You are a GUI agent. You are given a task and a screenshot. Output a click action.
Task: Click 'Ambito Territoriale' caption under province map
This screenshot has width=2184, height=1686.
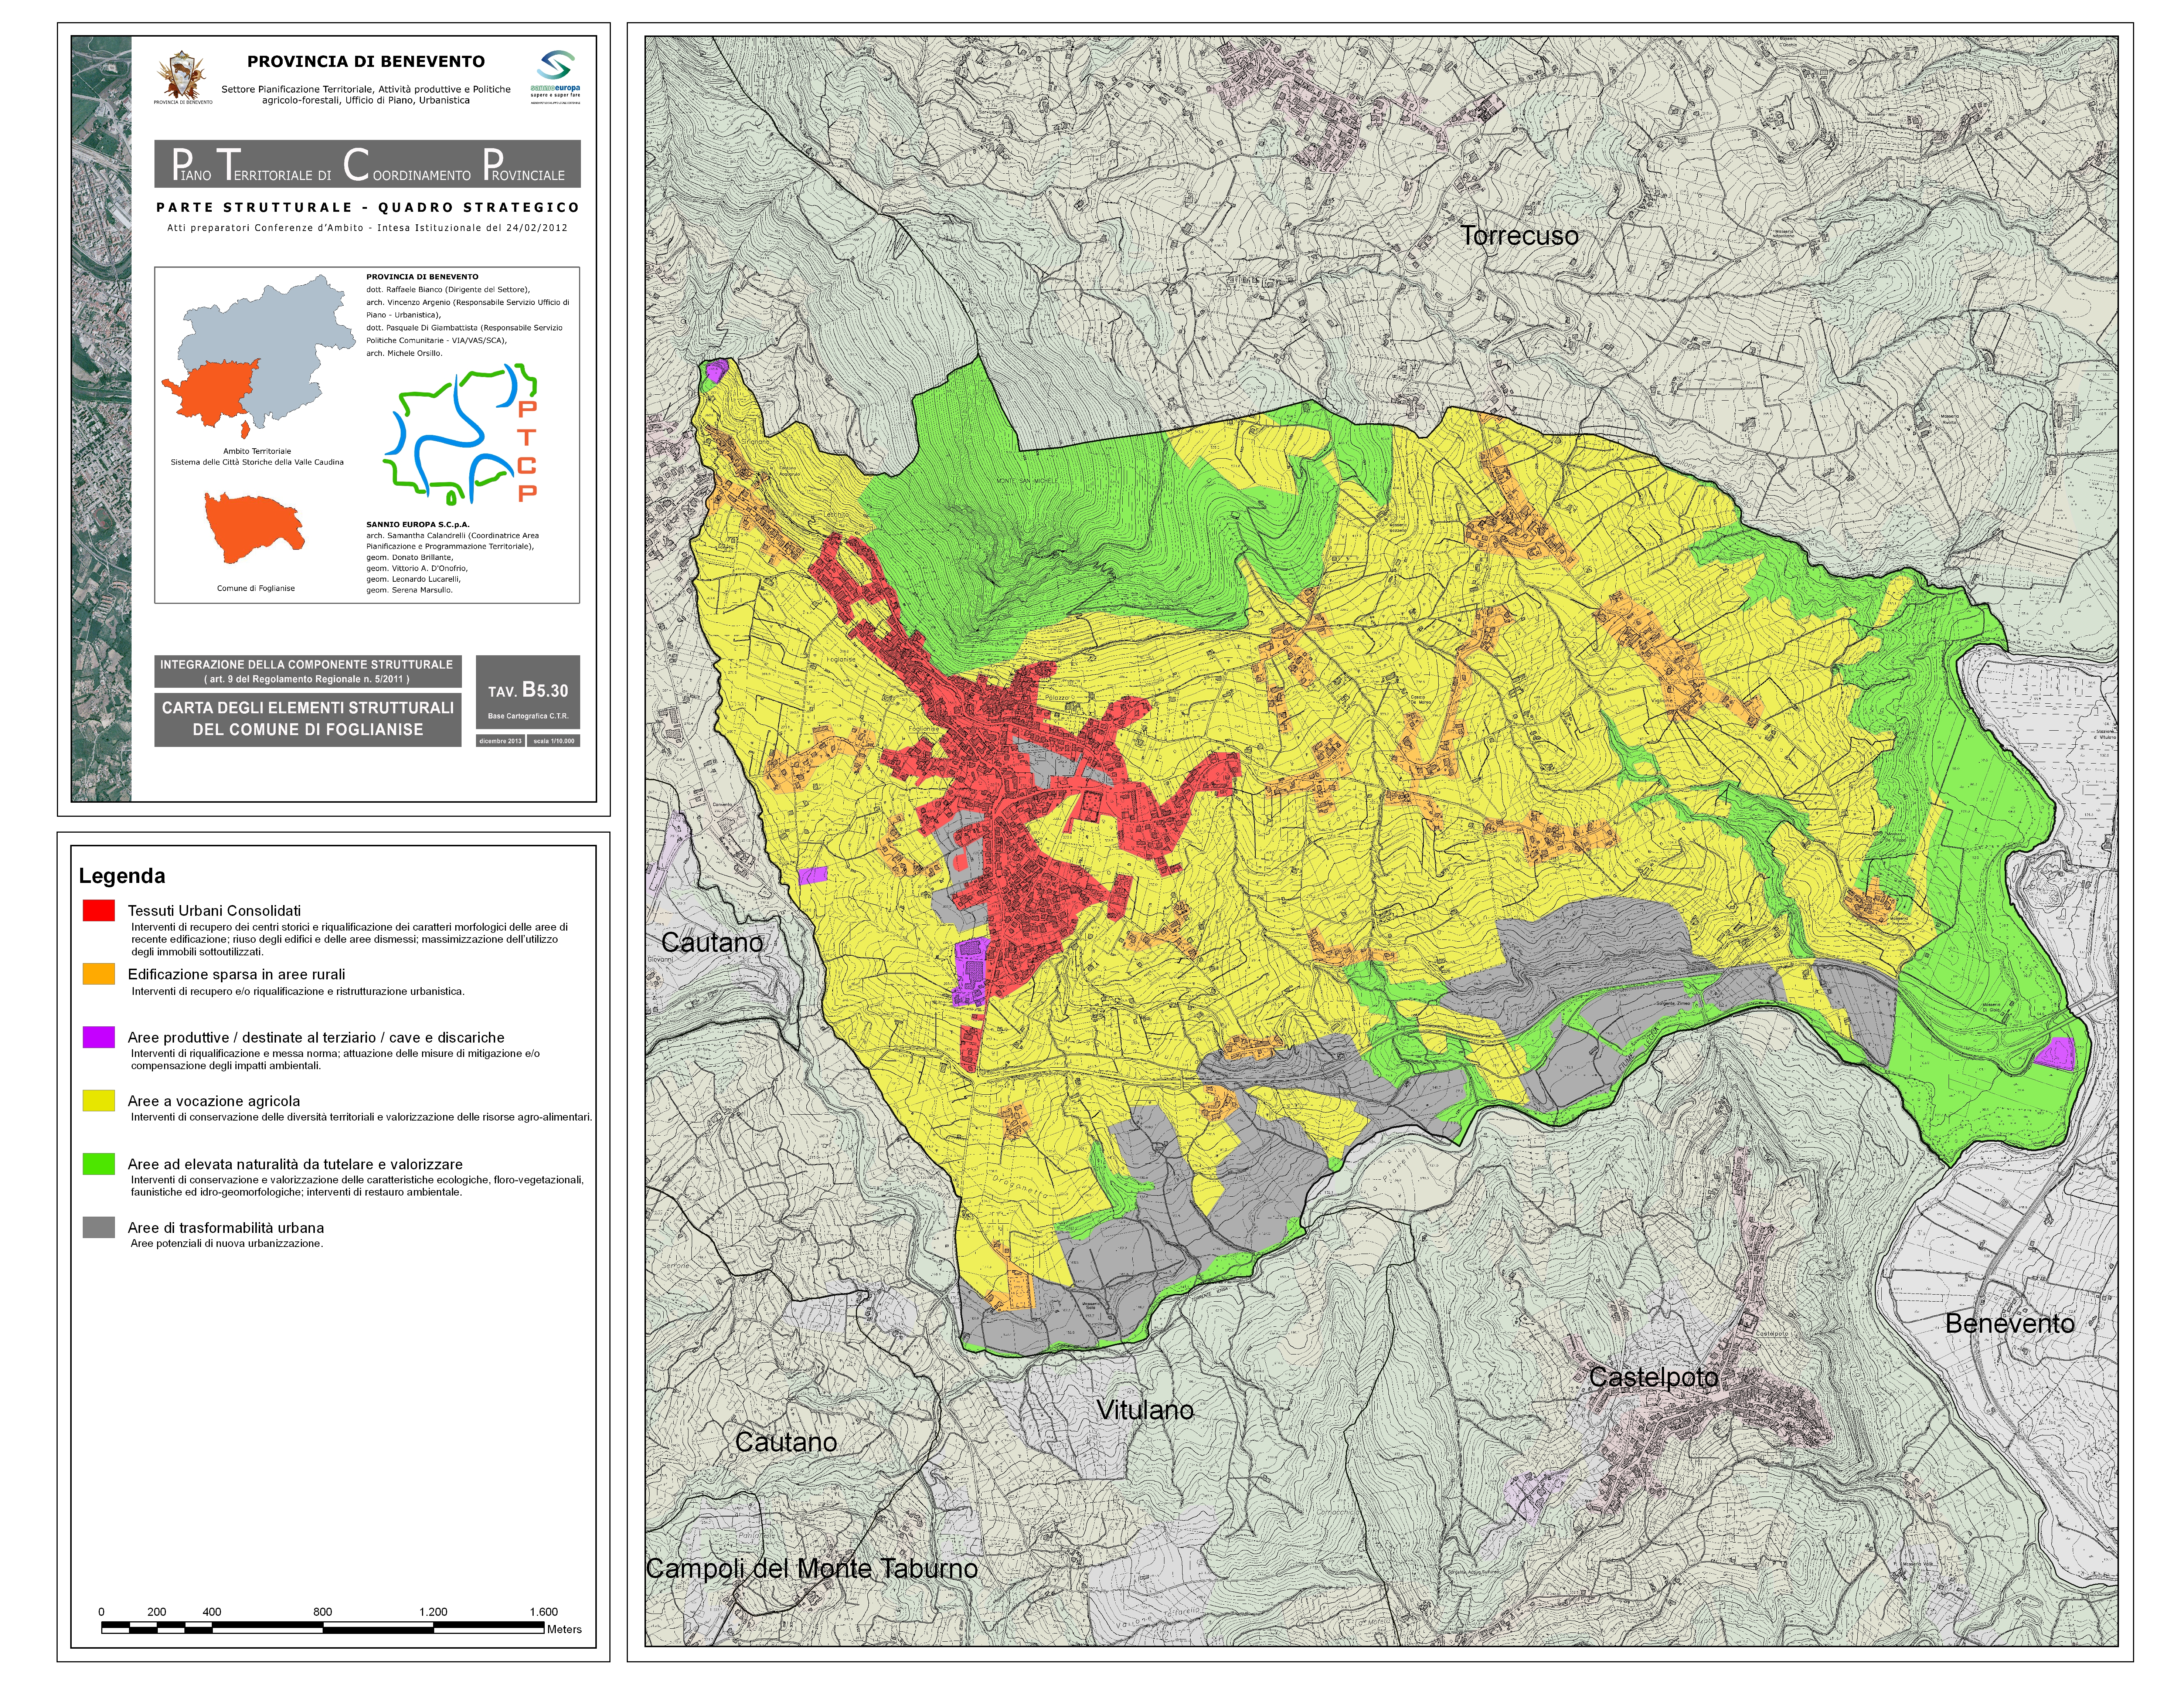[x=257, y=451]
